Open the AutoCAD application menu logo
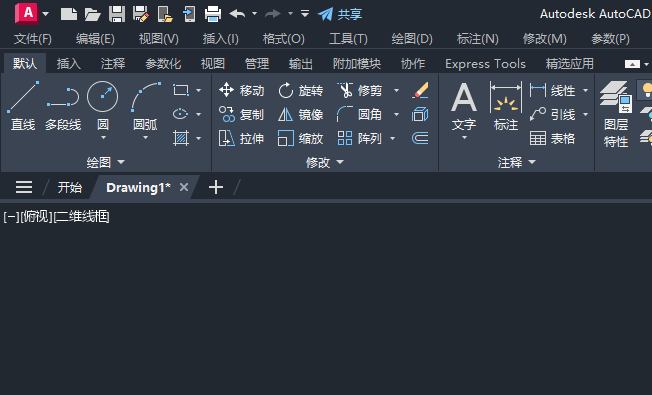 click(26, 13)
